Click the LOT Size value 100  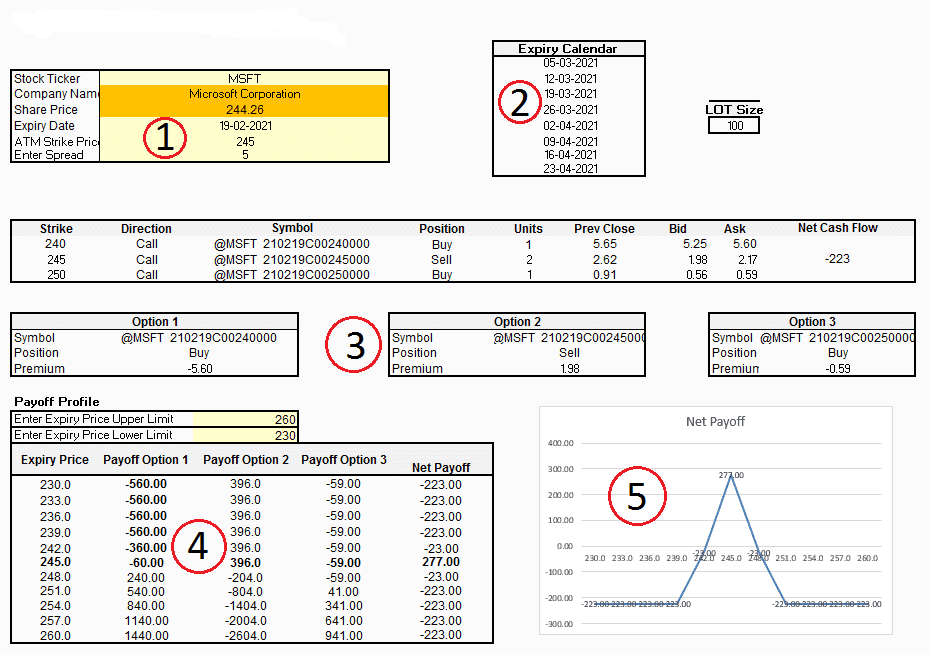click(x=733, y=126)
